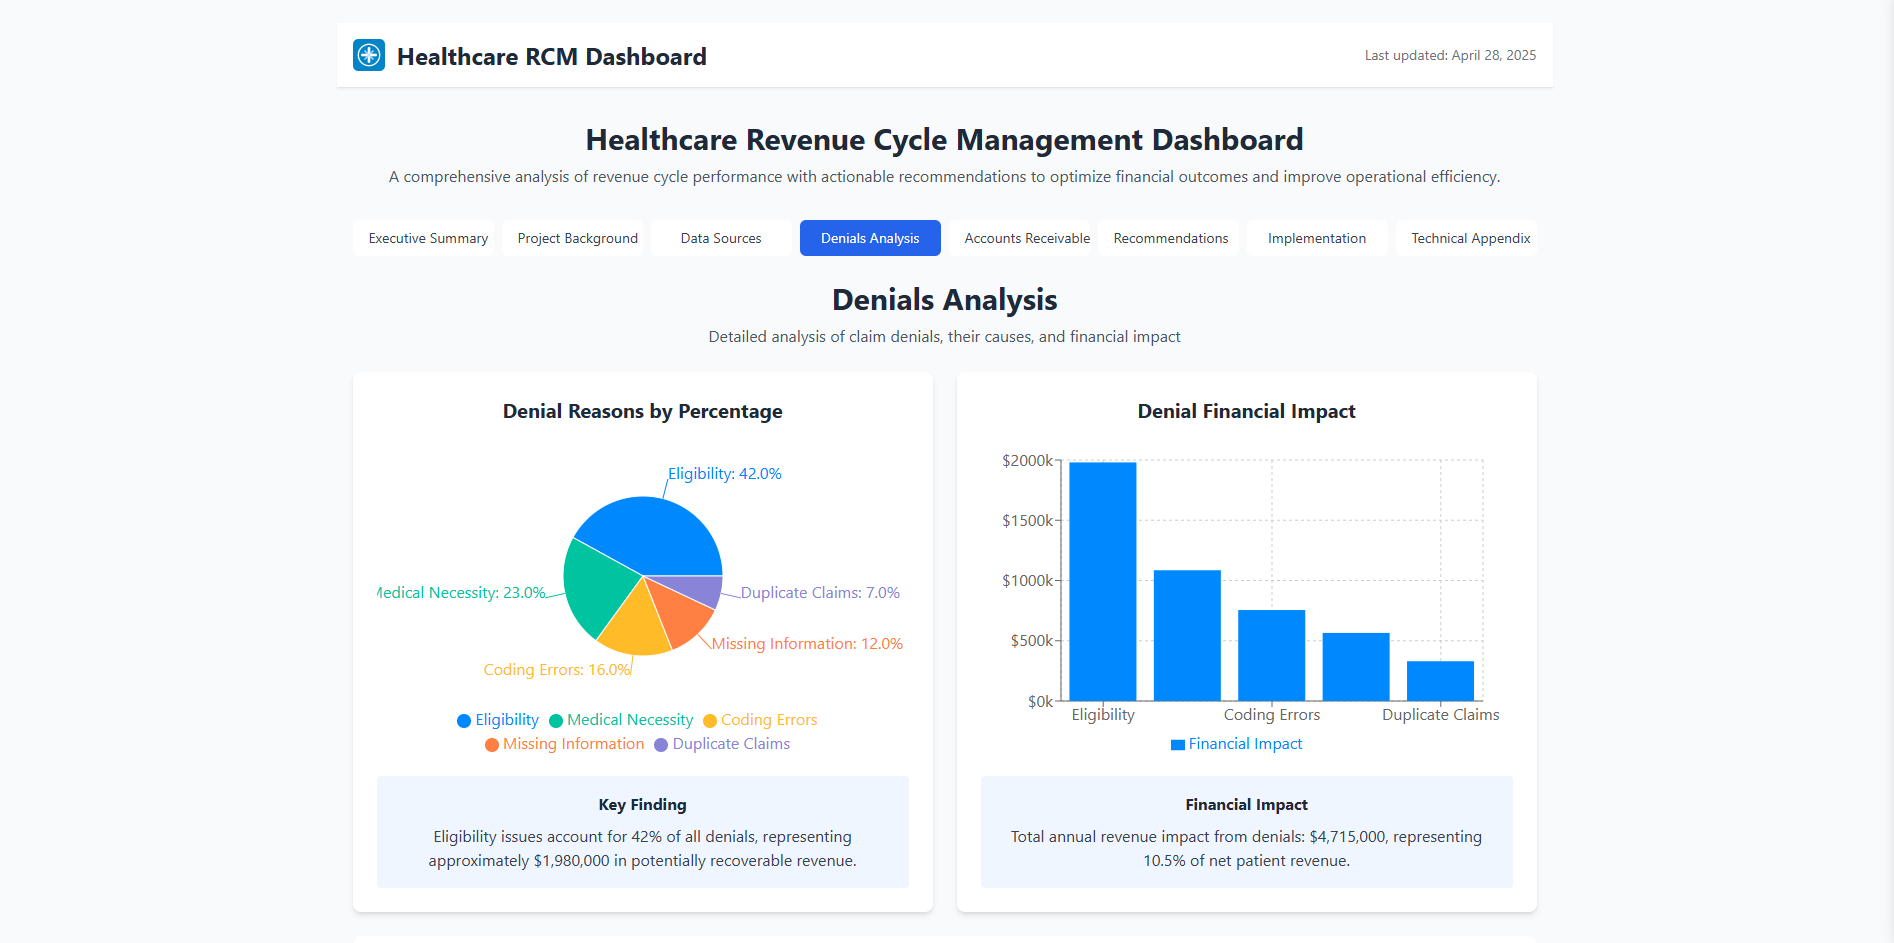This screenshot has width=1894, height=943.
Task: Click the green Medical Necessity pie slice
Action: click(595, 585)
